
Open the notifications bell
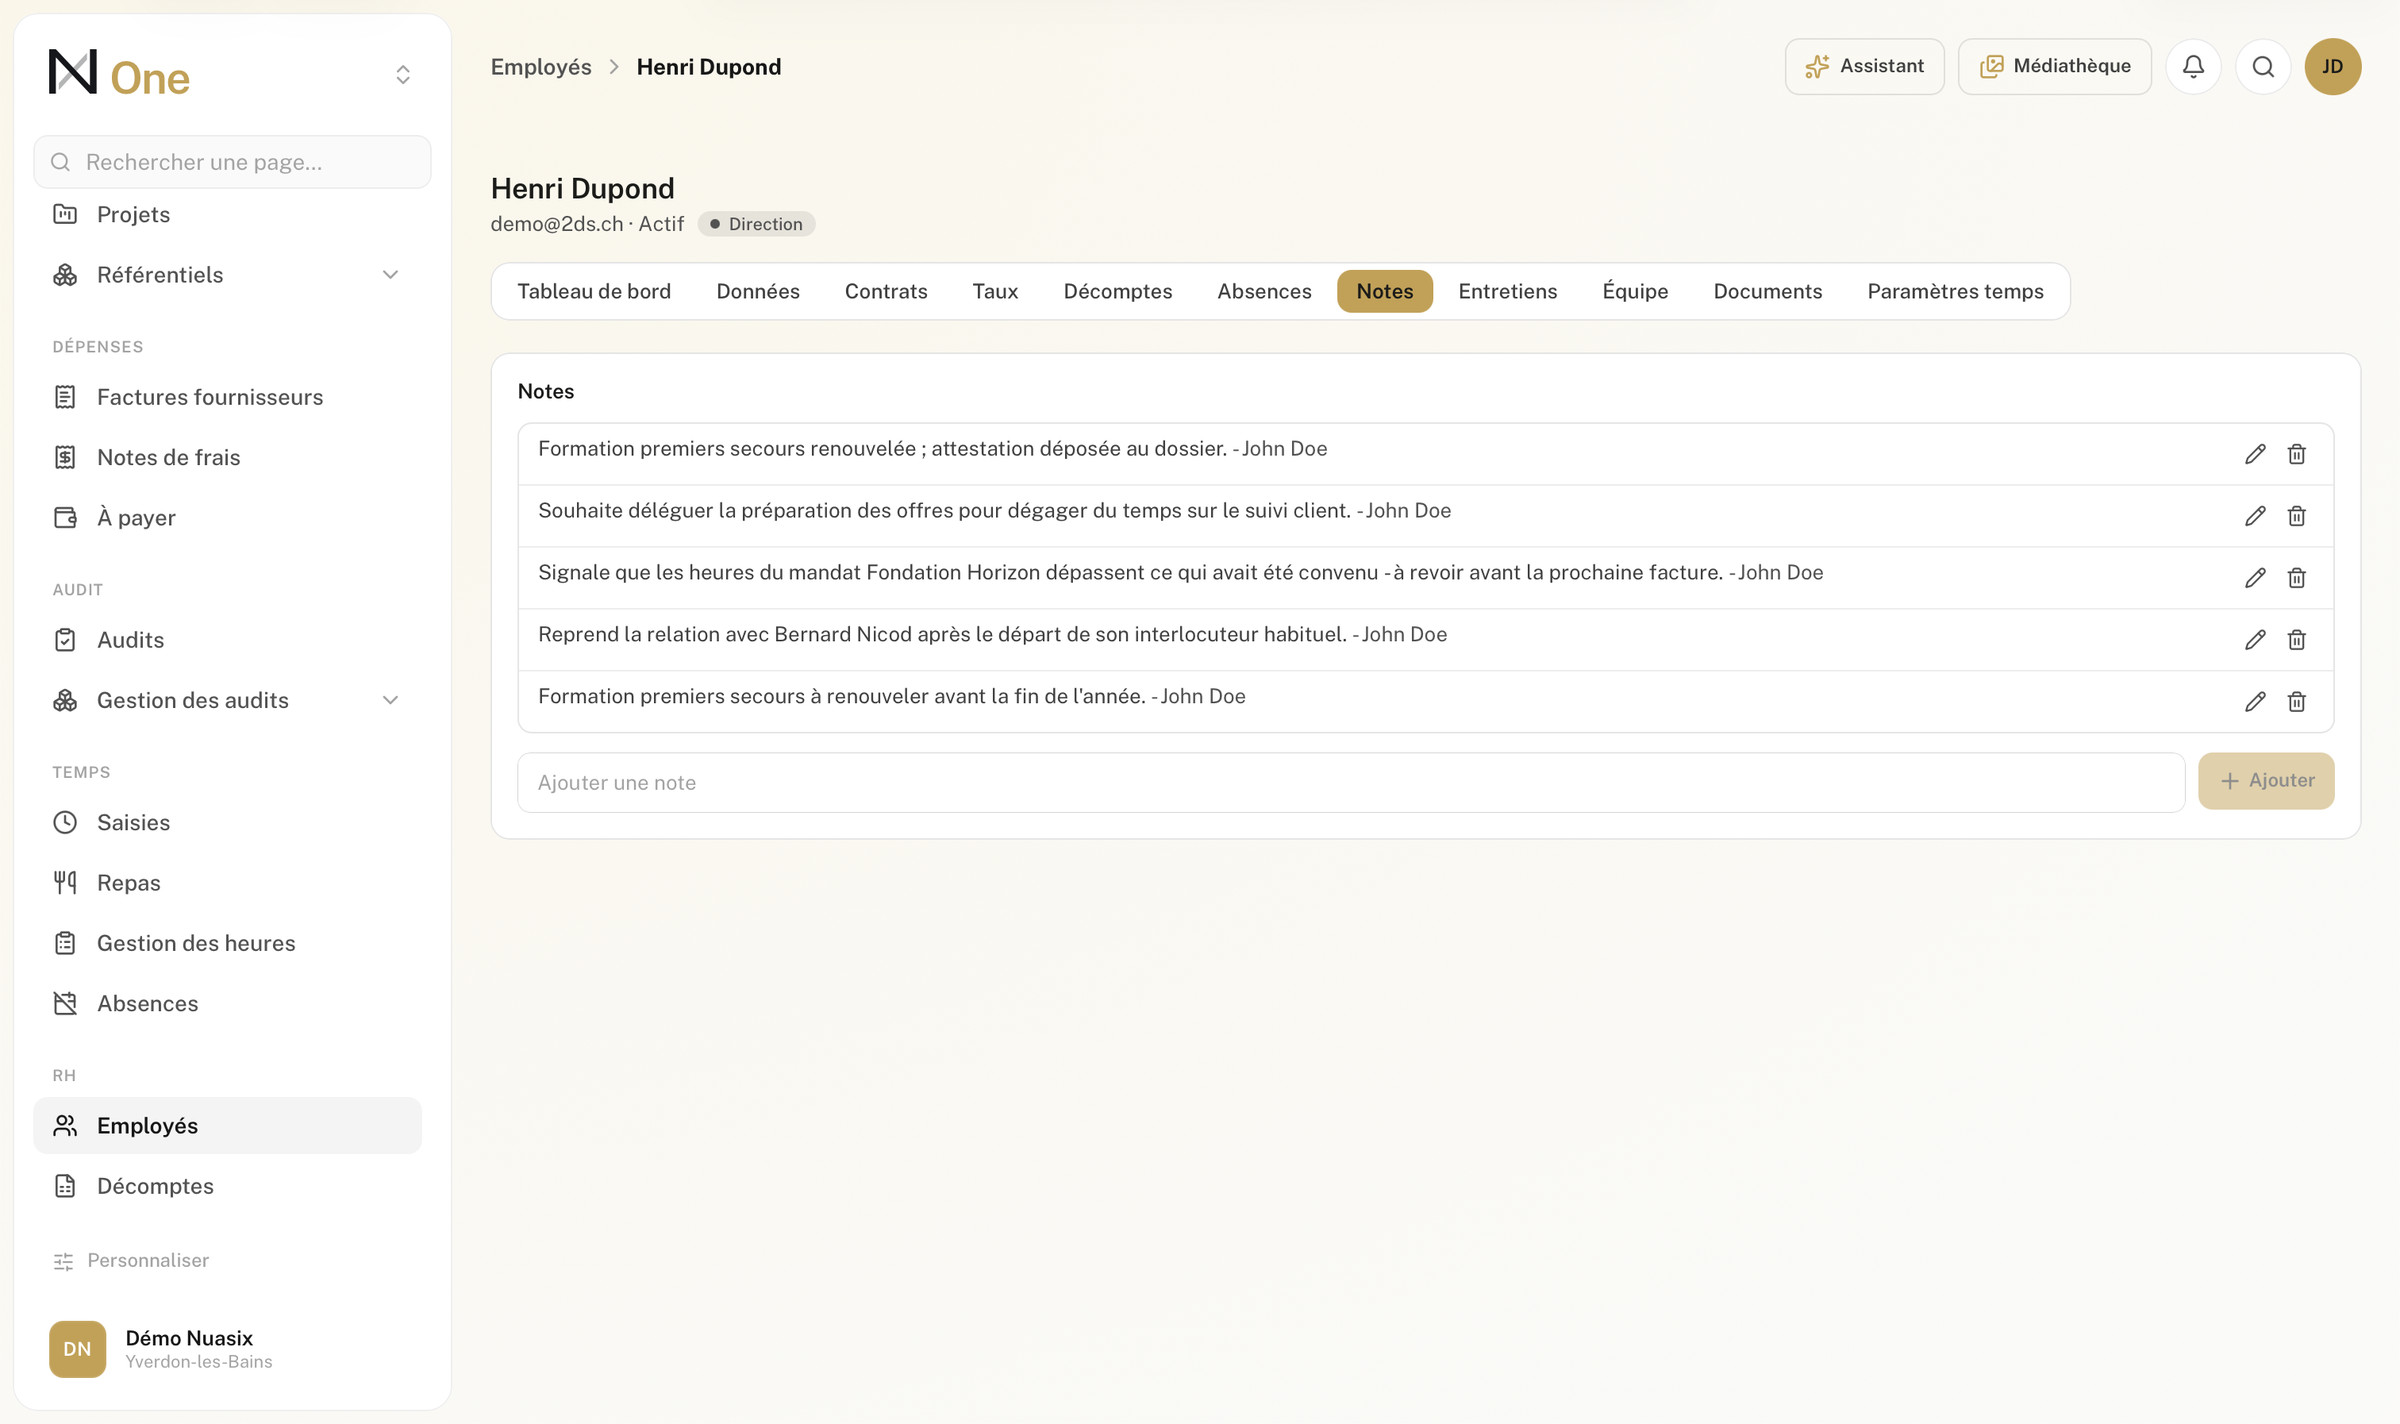pos(2193,67)
